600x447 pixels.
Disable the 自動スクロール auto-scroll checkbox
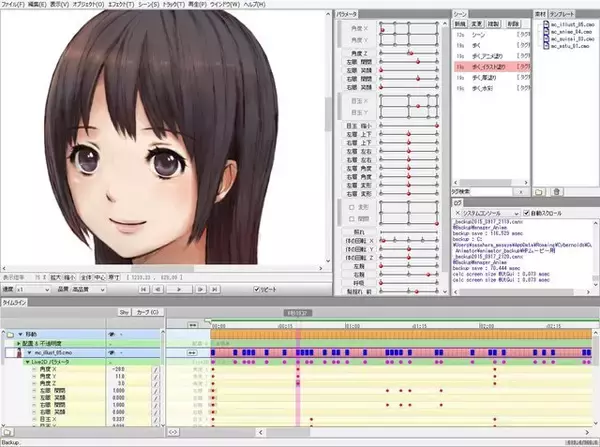[x=527, y=213]
